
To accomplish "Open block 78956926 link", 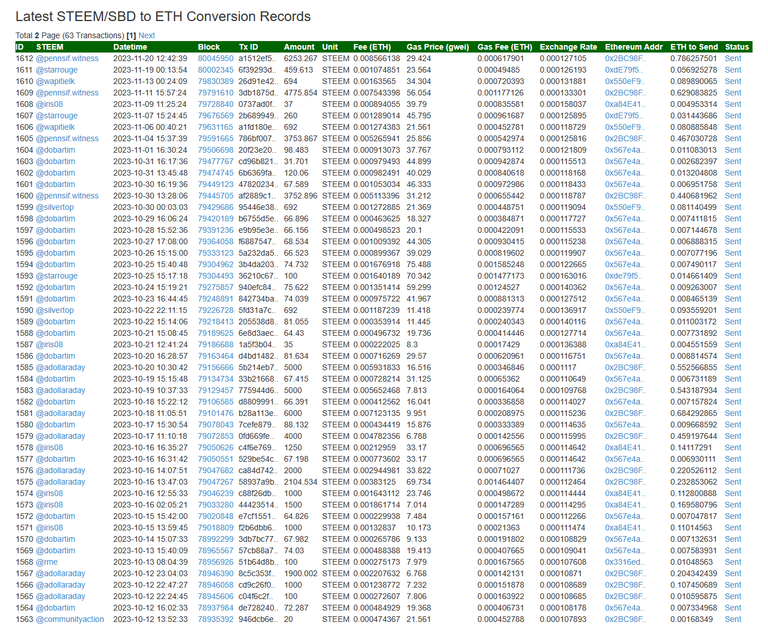I will pos(216,562).
